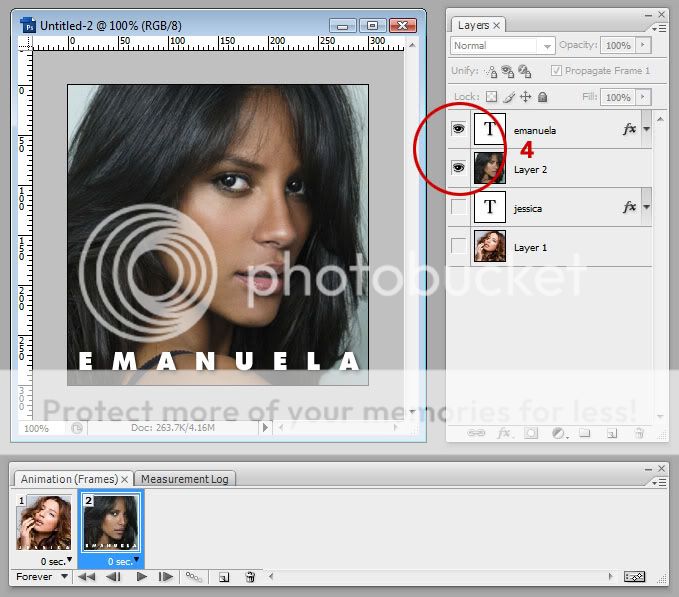Click the tween animation frames icon
The width and height of the screenshot is (679, 597).
click(x=193, y=577)
